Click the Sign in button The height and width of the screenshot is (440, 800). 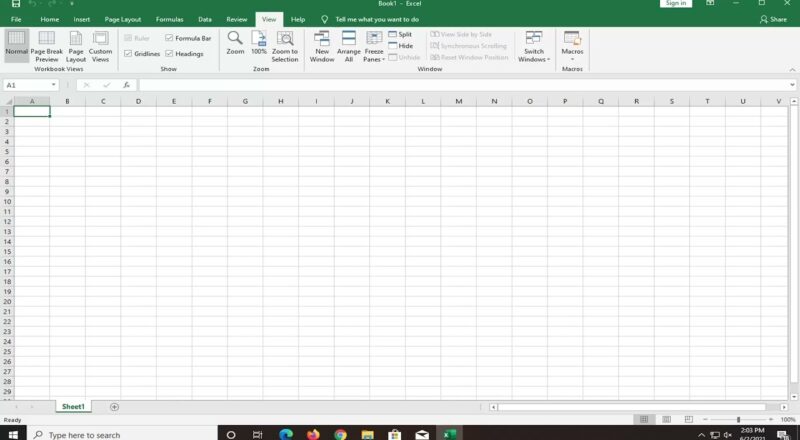click(676, 3)
